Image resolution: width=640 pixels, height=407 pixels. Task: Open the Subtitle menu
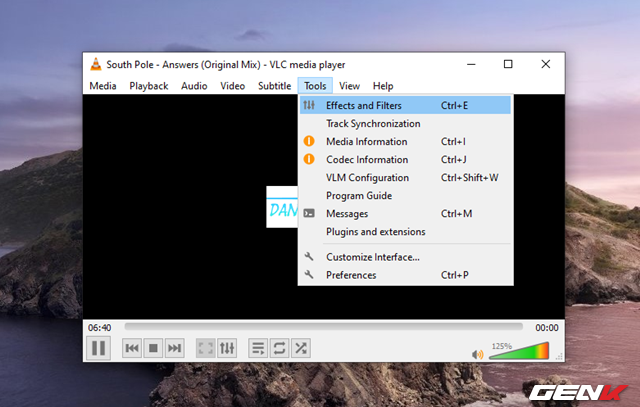click(x=274, y=86)
